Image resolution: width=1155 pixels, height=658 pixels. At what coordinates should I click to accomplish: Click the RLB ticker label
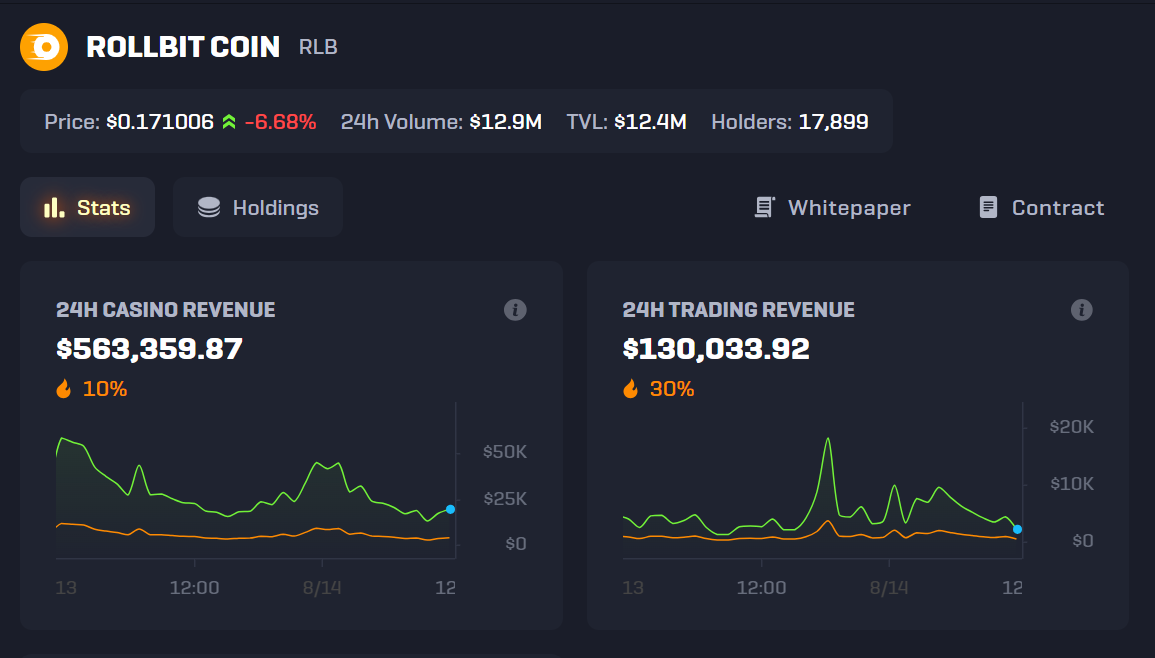318,47
